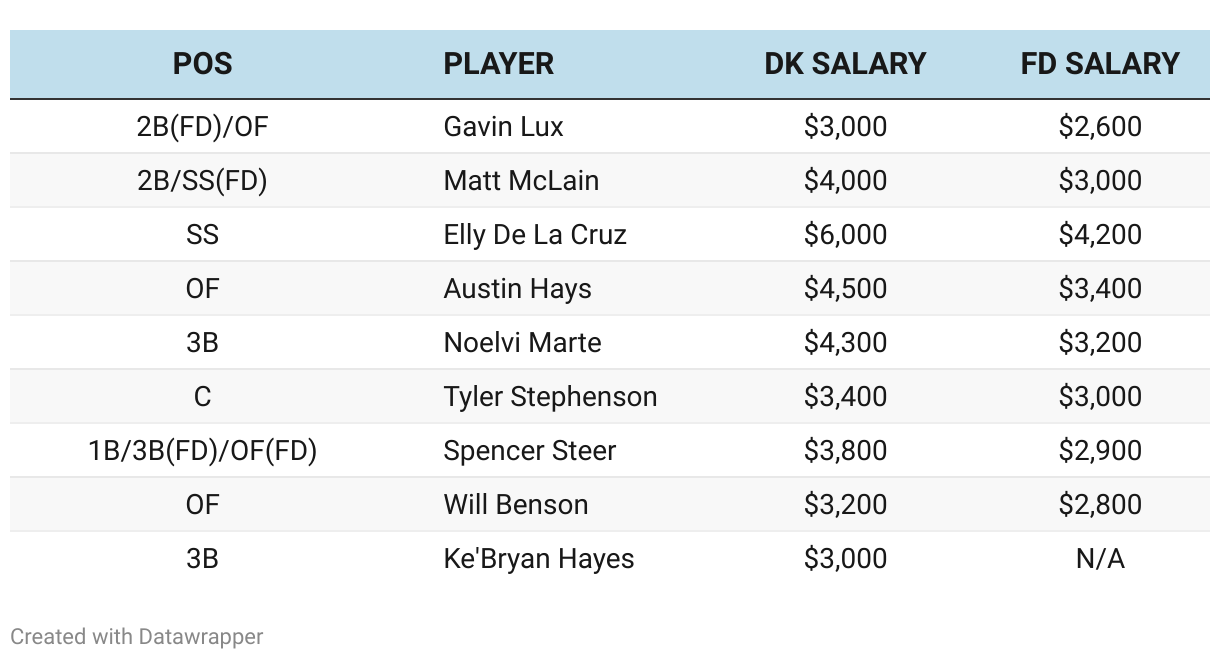Open the Created with Datawrapper link
Screen dimensions: 1220x660
[x=137, y=636]
